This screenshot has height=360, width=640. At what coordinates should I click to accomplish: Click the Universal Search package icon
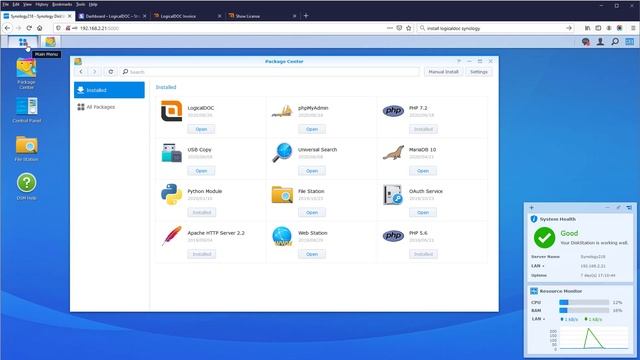click(x=282, y=153)
